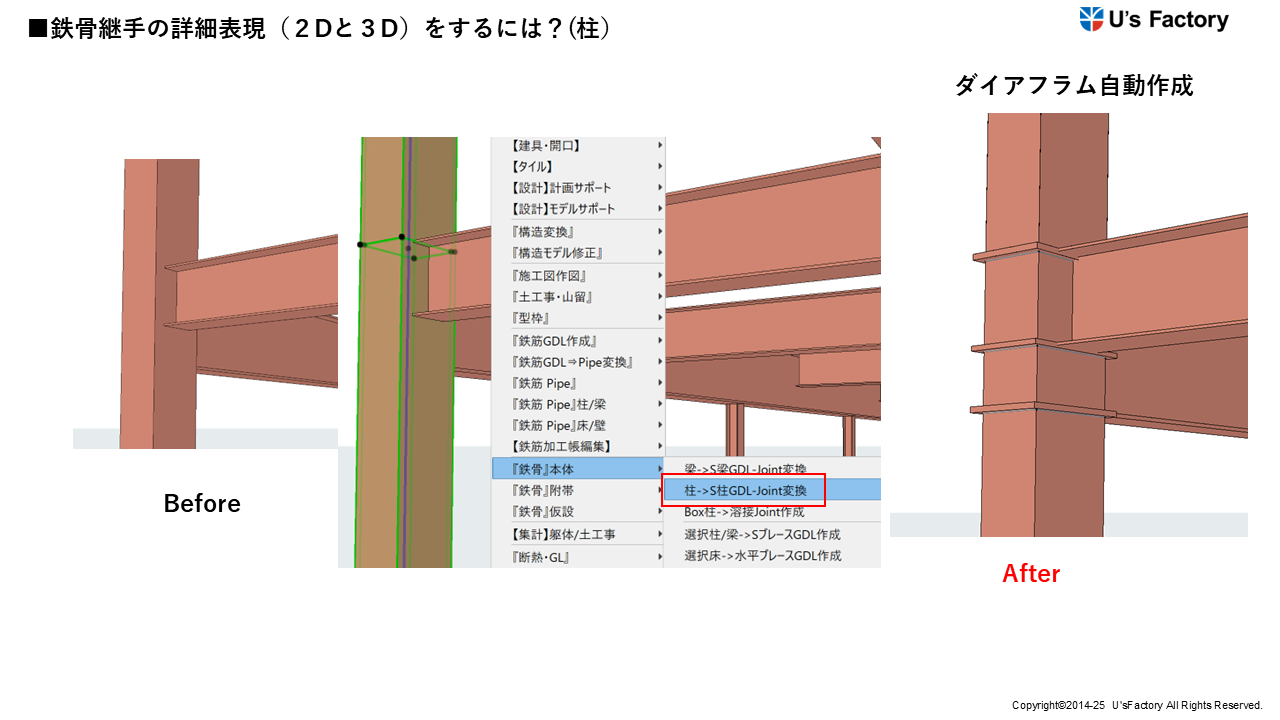Click the After diaphragm column image
1280x720 pixels.
(x=1068, y=325)
